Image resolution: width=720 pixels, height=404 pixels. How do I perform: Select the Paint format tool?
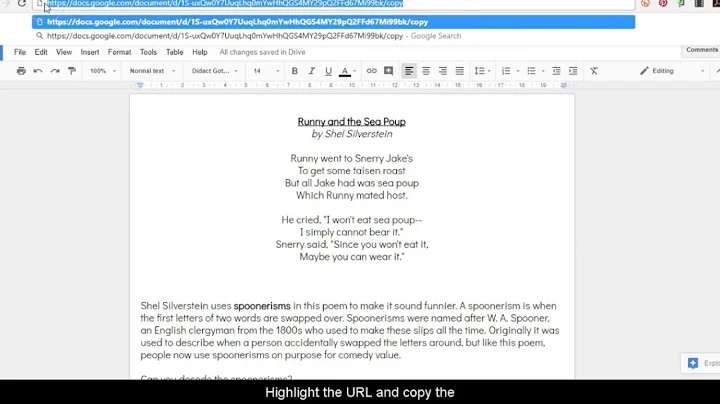[72, 71]
